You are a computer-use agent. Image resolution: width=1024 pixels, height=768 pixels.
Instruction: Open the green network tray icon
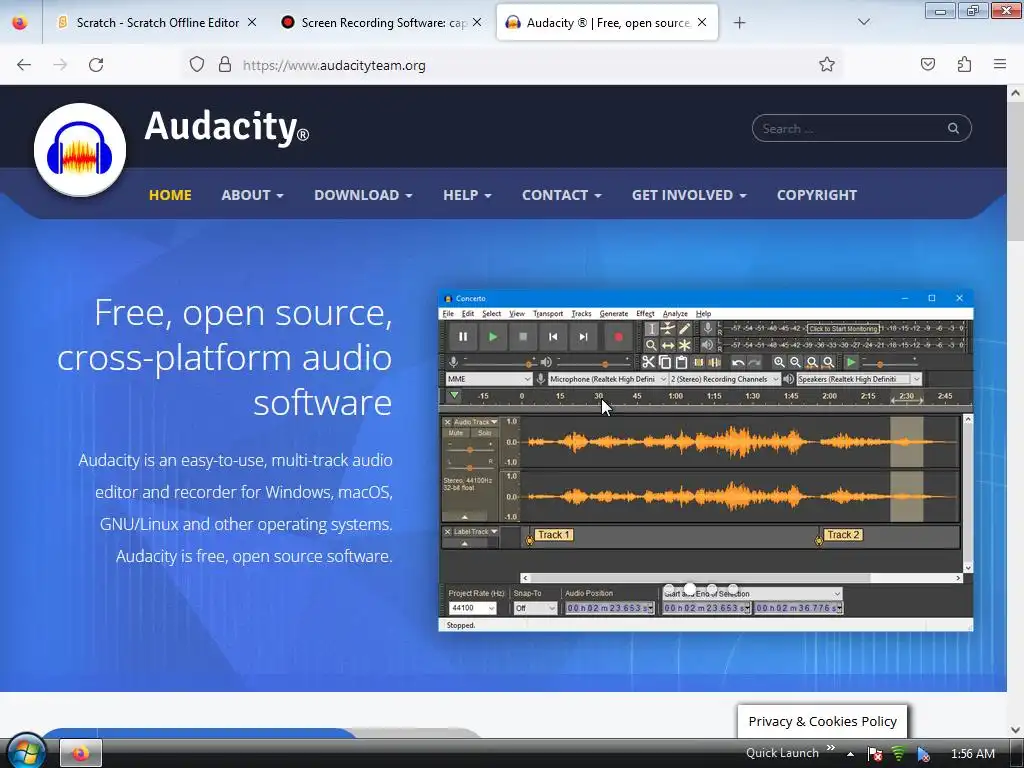(x=899, y=754)
